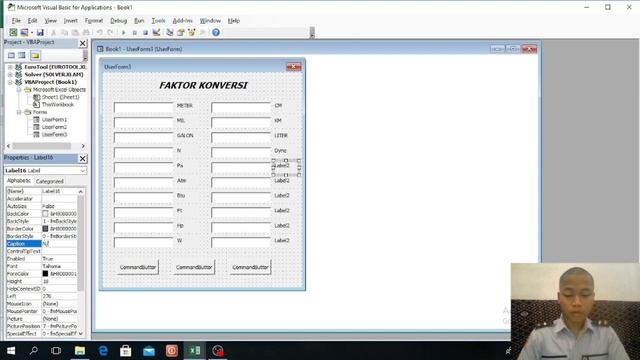Screen dimensions: 640x360
Task: Select UserForm3 in project tree
Action: [54, 134]
